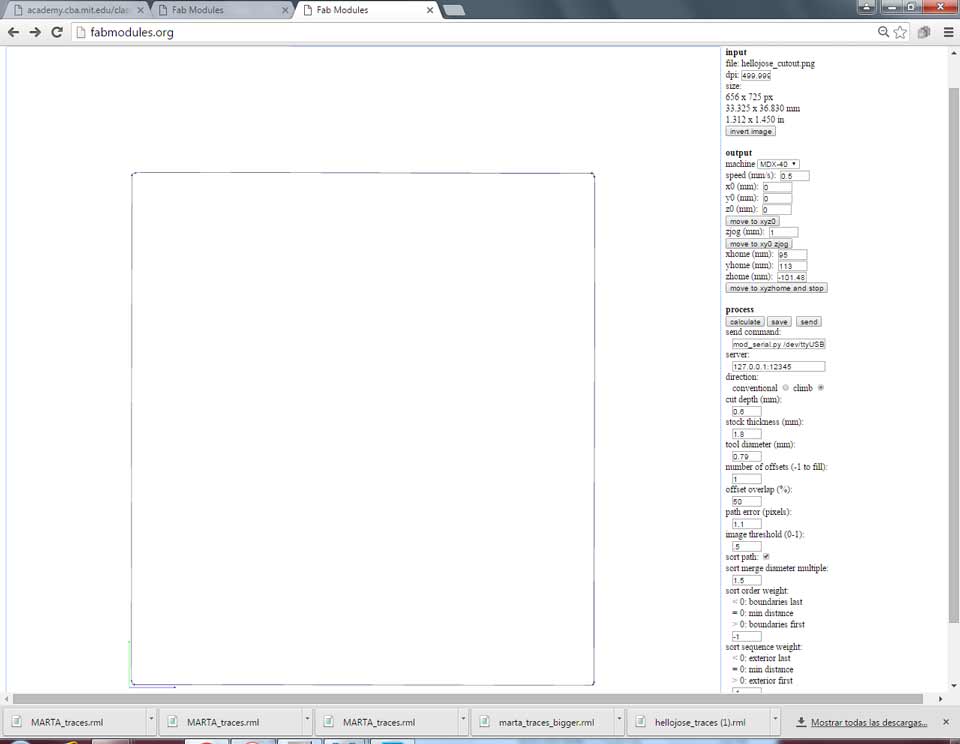The height and width of the screenshot is (744, 960).
Task: Open the extension icon beside the star
Action: [923, 32]
